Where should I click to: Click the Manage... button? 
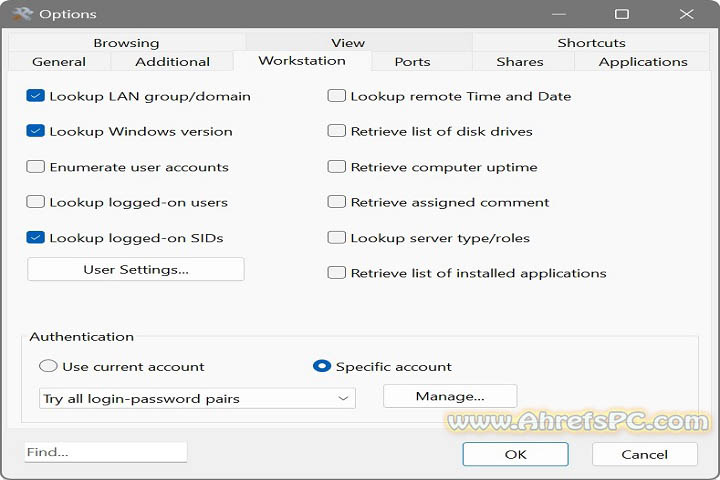(450, 396)
